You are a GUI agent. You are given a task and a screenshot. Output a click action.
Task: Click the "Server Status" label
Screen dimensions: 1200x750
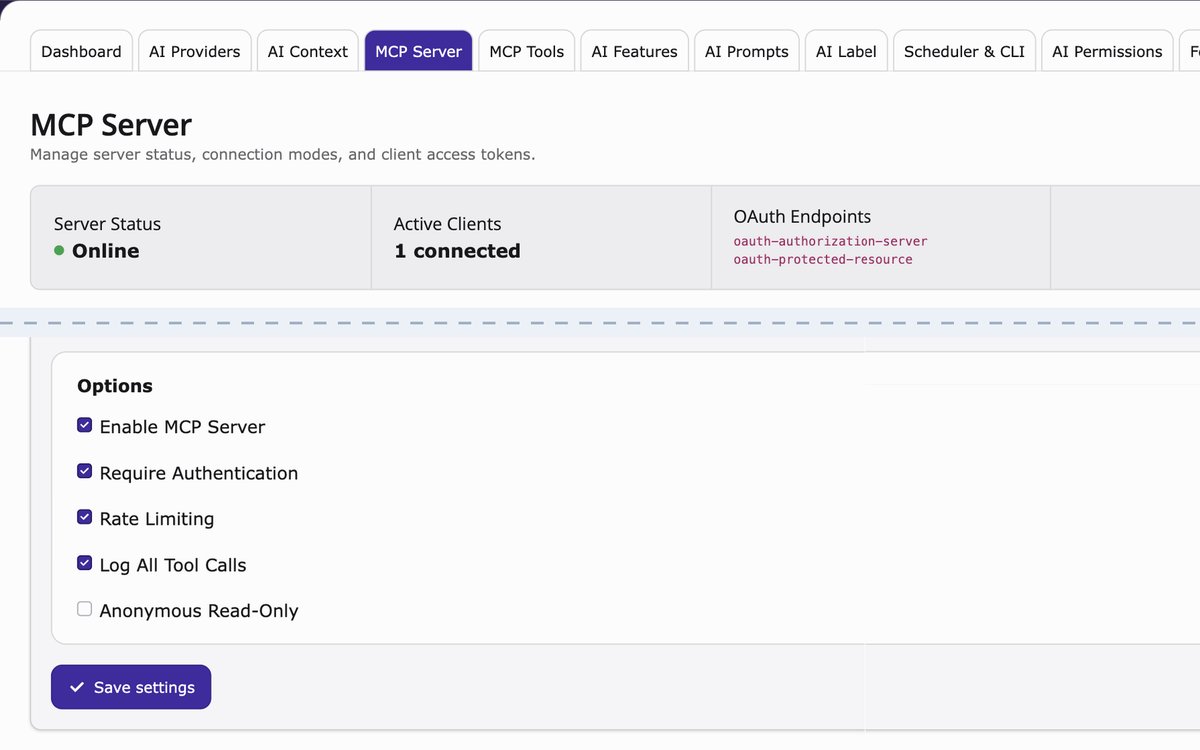click(107, 224)
